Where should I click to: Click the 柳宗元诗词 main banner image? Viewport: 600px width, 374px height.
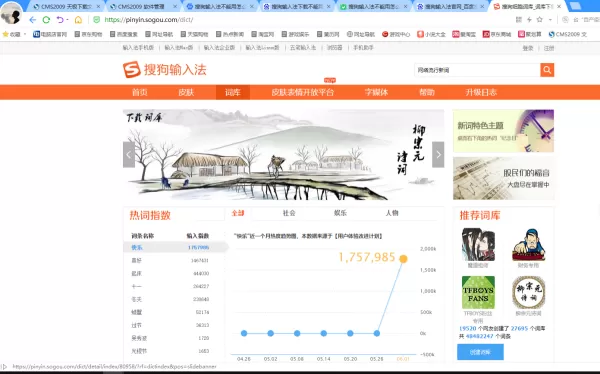283,155
